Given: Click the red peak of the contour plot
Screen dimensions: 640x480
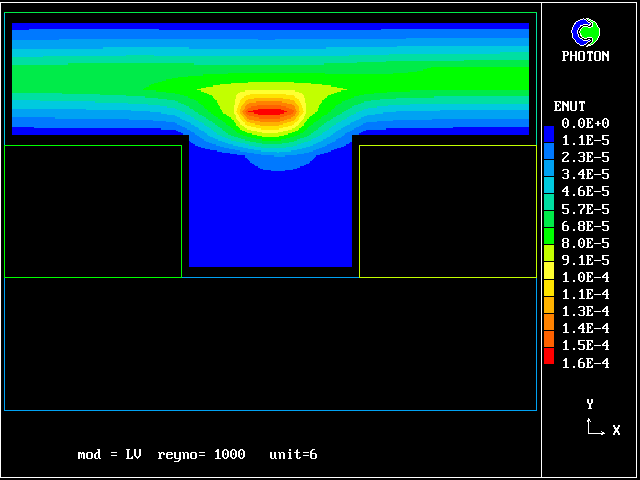Looking at the screenshot, I should pyautogui.click(x=268, y=111).
